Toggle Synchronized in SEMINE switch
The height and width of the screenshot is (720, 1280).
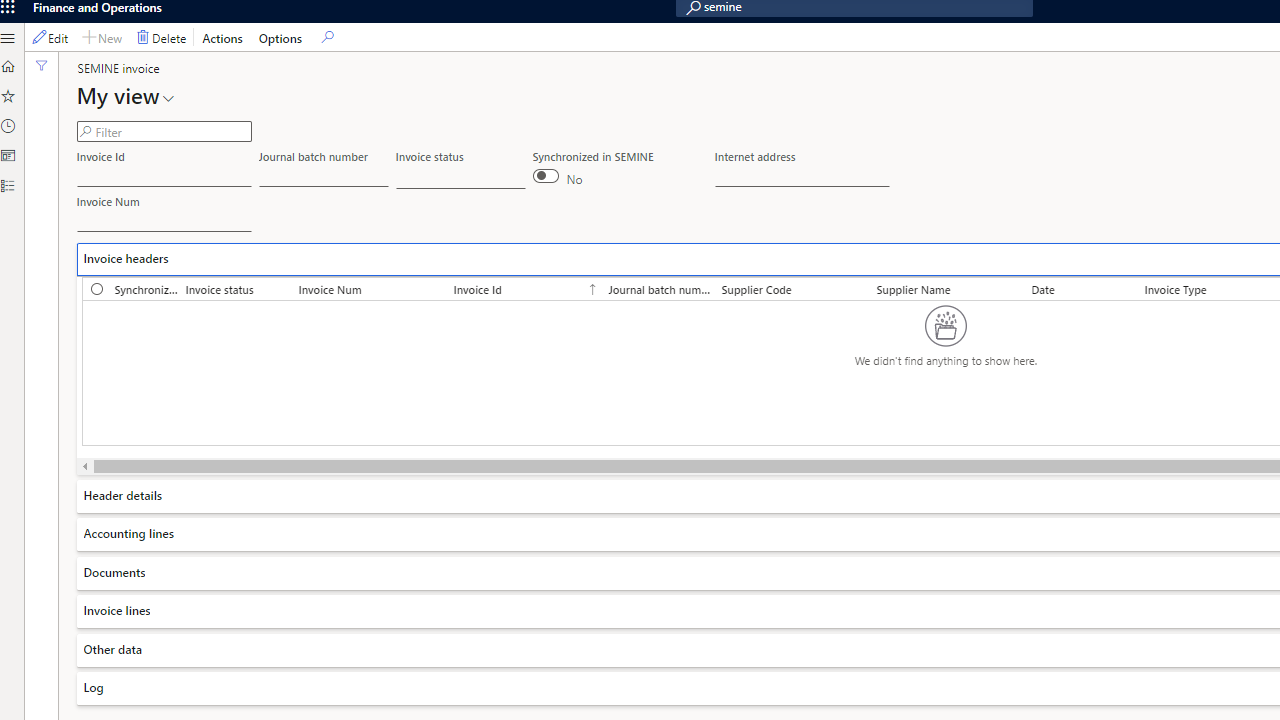pyautogui.click(x=546, y=177)
